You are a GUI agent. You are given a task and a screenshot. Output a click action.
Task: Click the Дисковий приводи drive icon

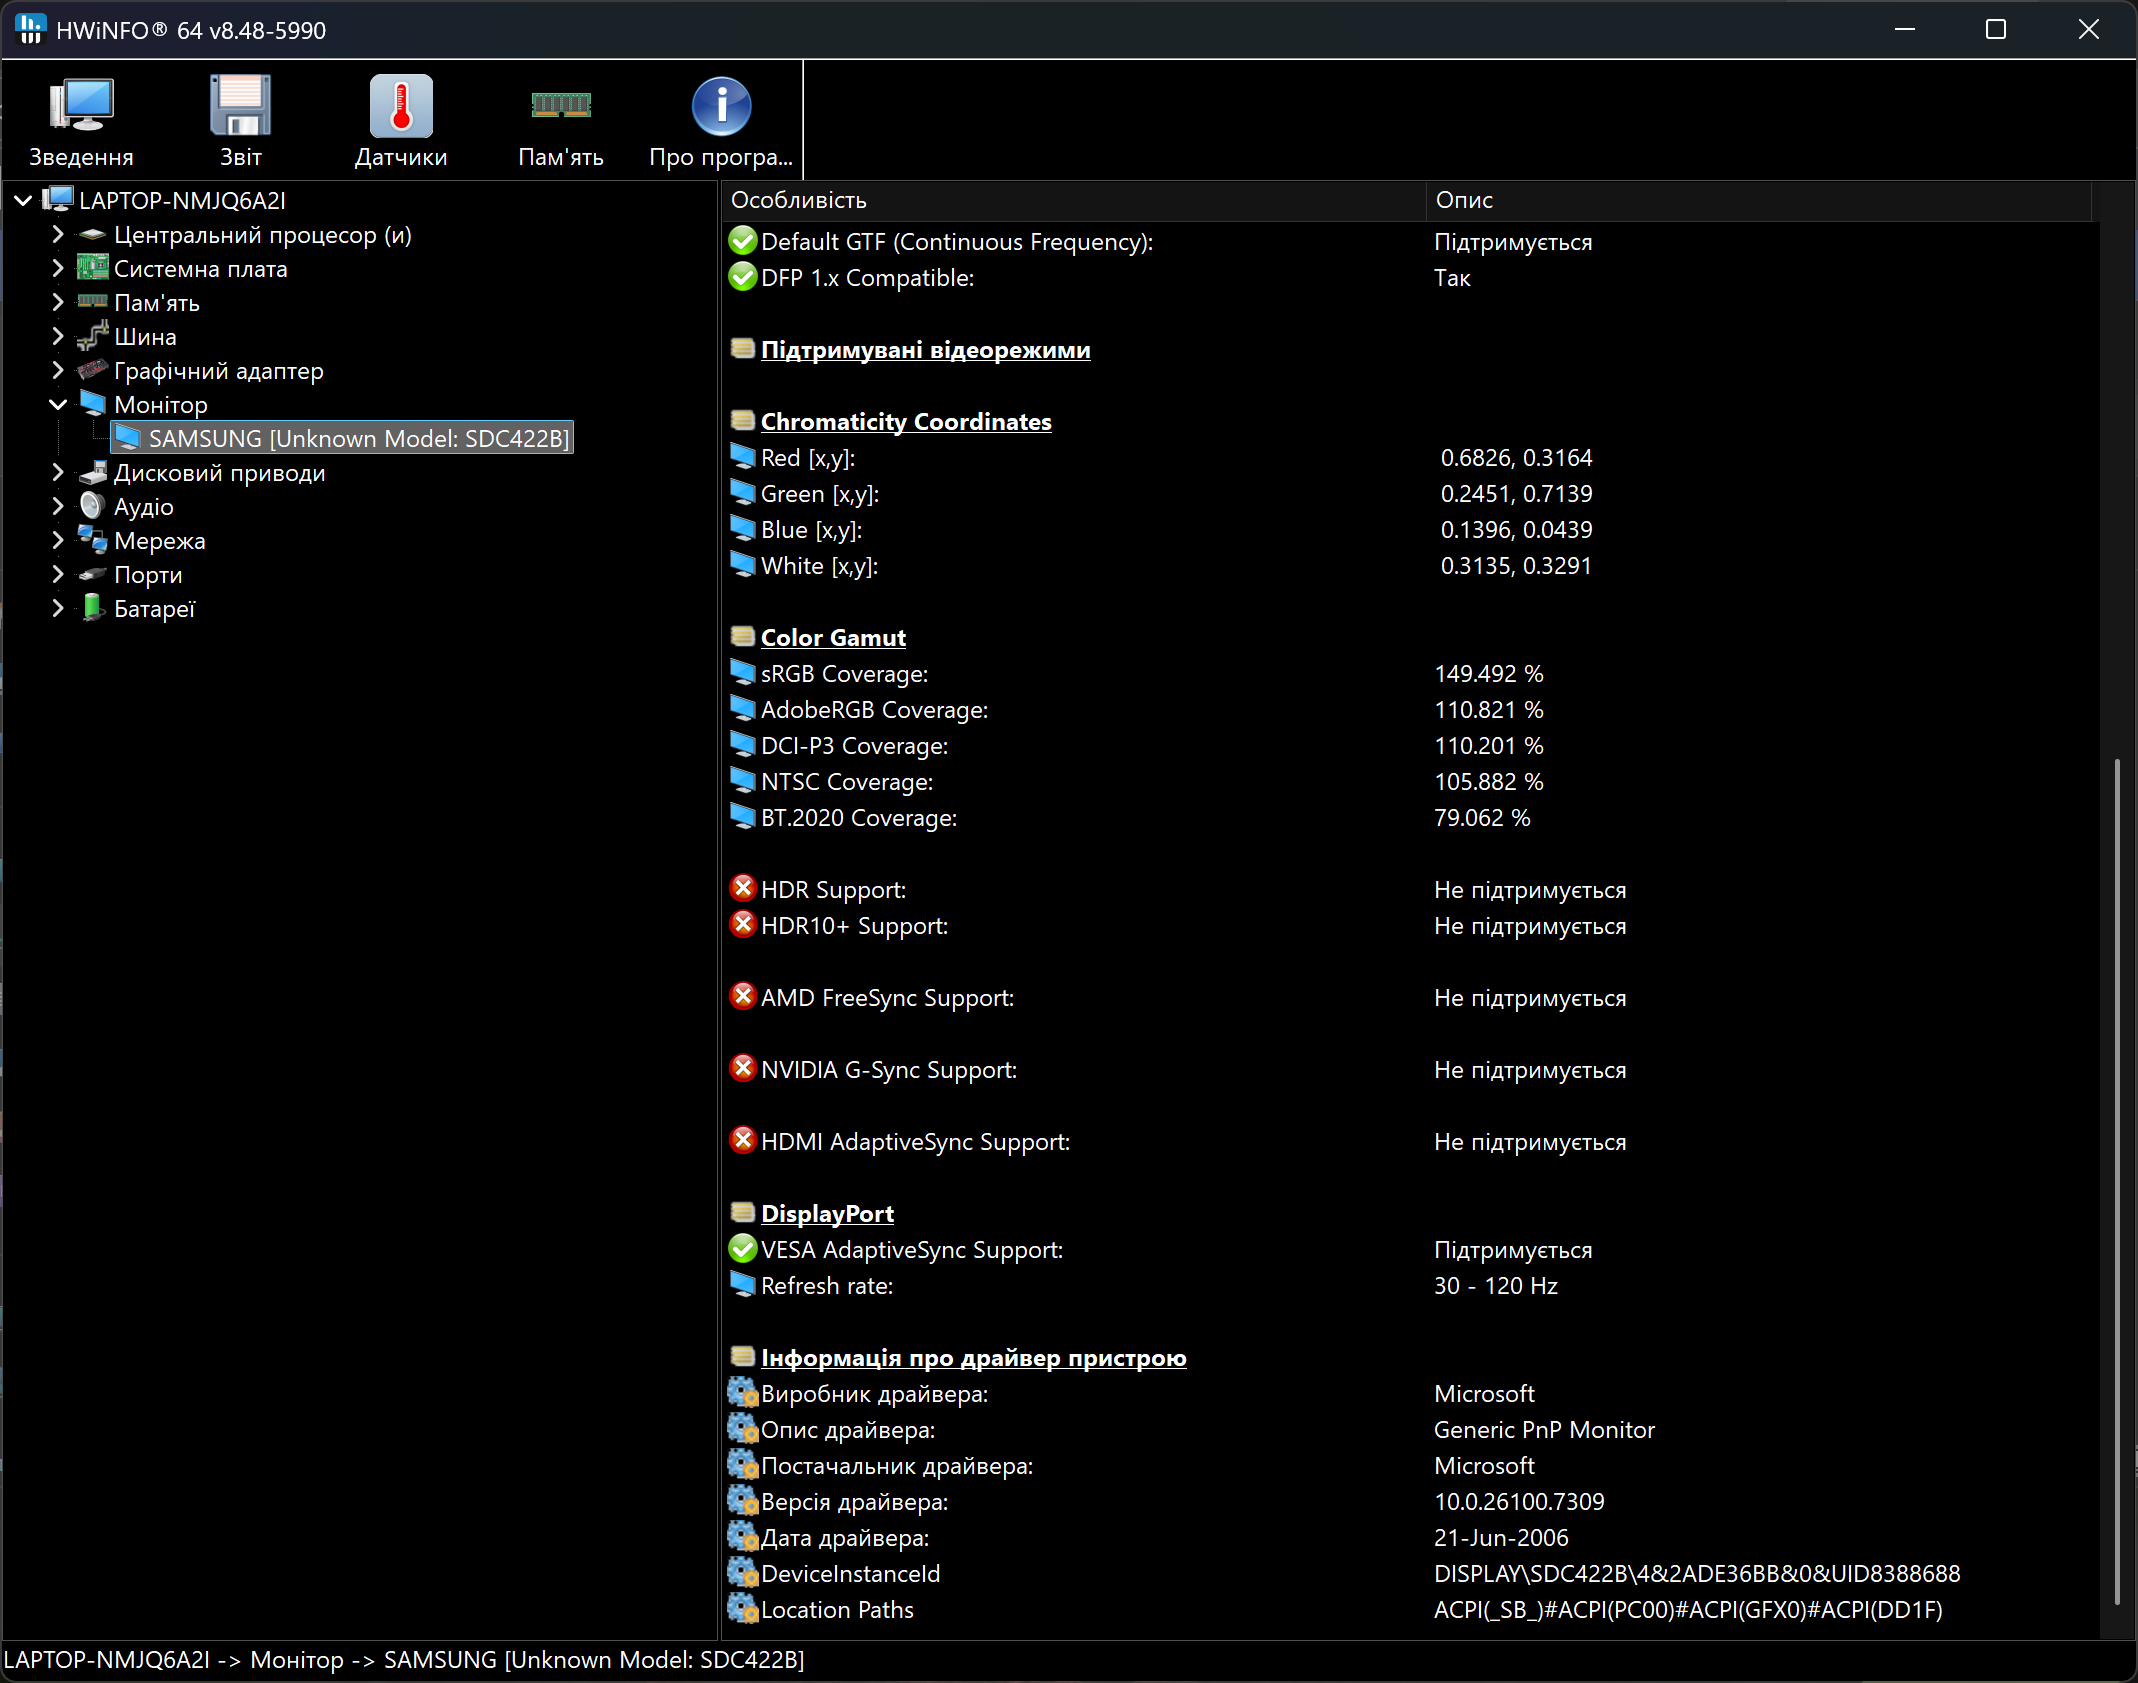(x=93, y=472)
